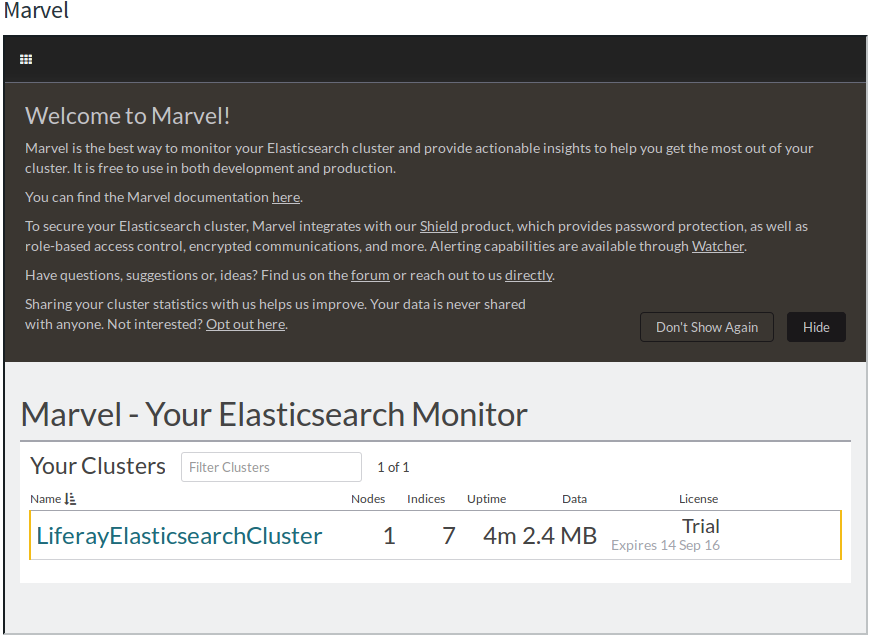This screenshot has width=869, height=637.
Task: Click the Don't Show Again button
Action: click(x=707, y=327)
